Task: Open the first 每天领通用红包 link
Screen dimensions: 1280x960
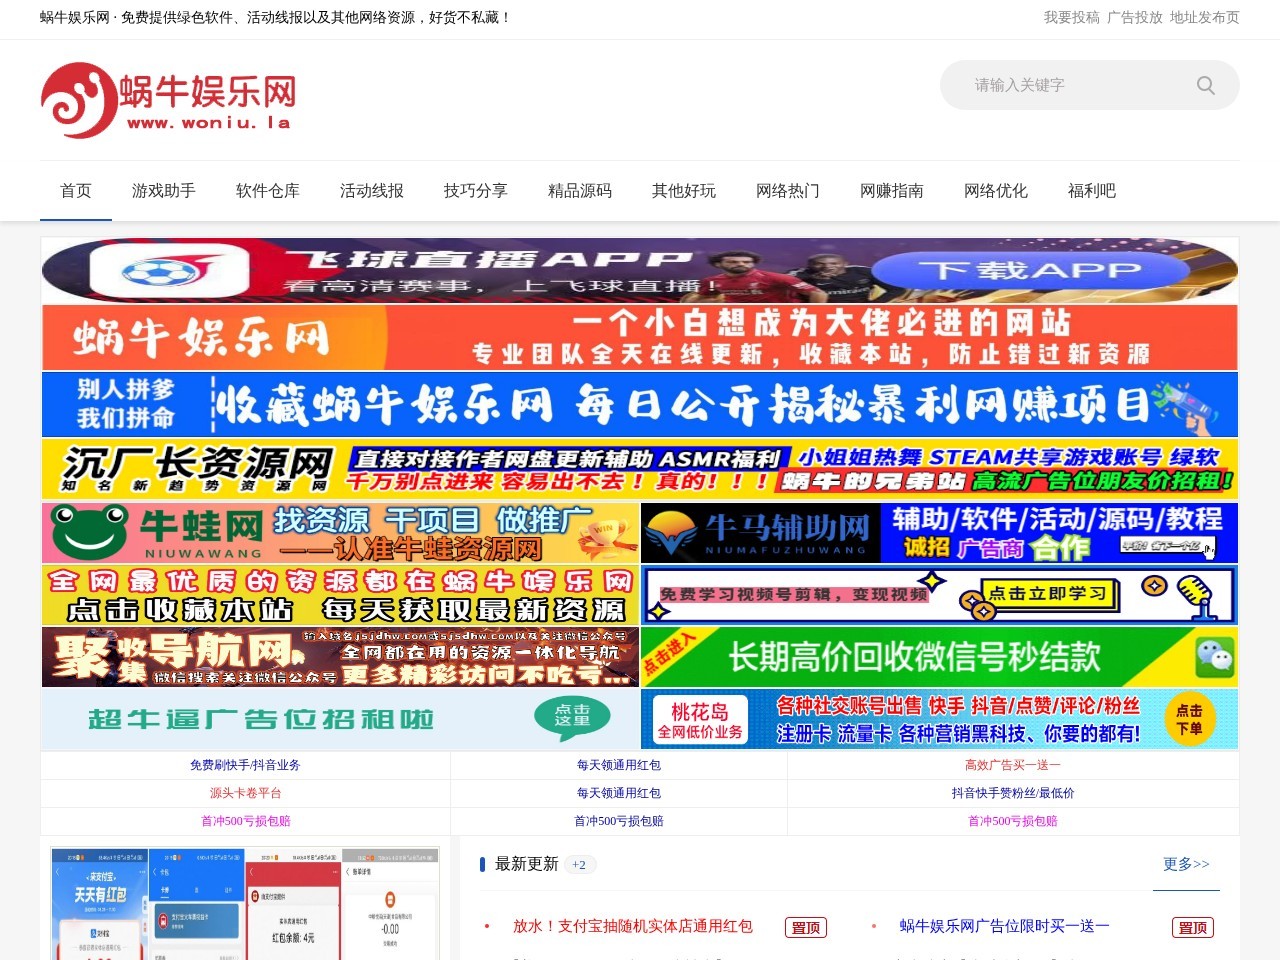Action: click(x=619, y=765)
